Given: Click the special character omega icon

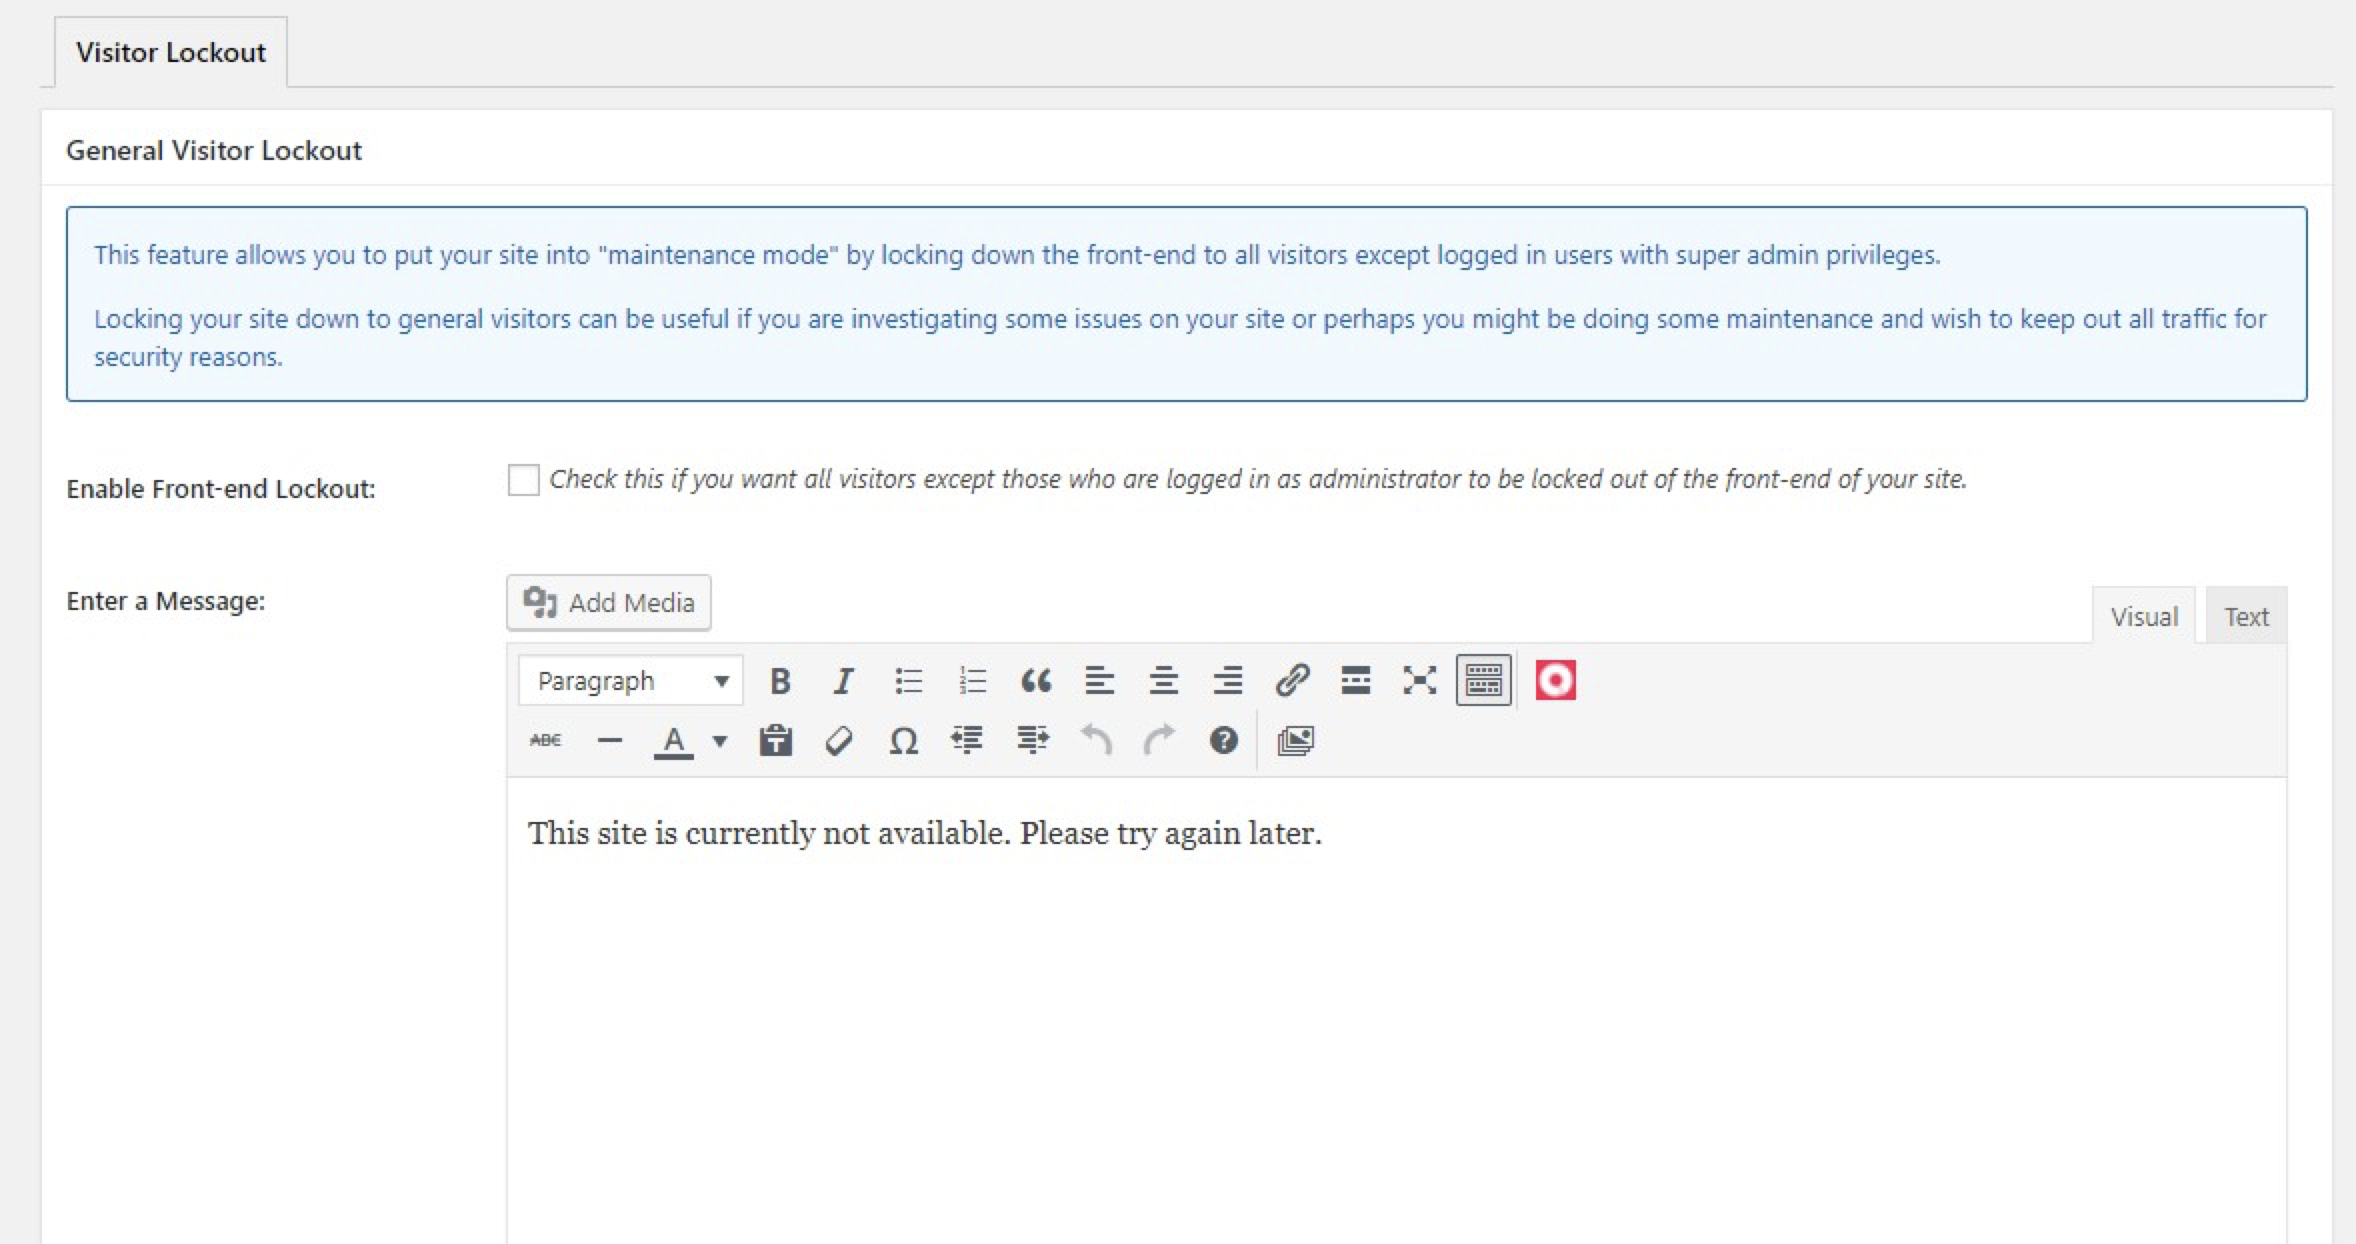Looking at the screenshot, I should click(x=903, y=741).
